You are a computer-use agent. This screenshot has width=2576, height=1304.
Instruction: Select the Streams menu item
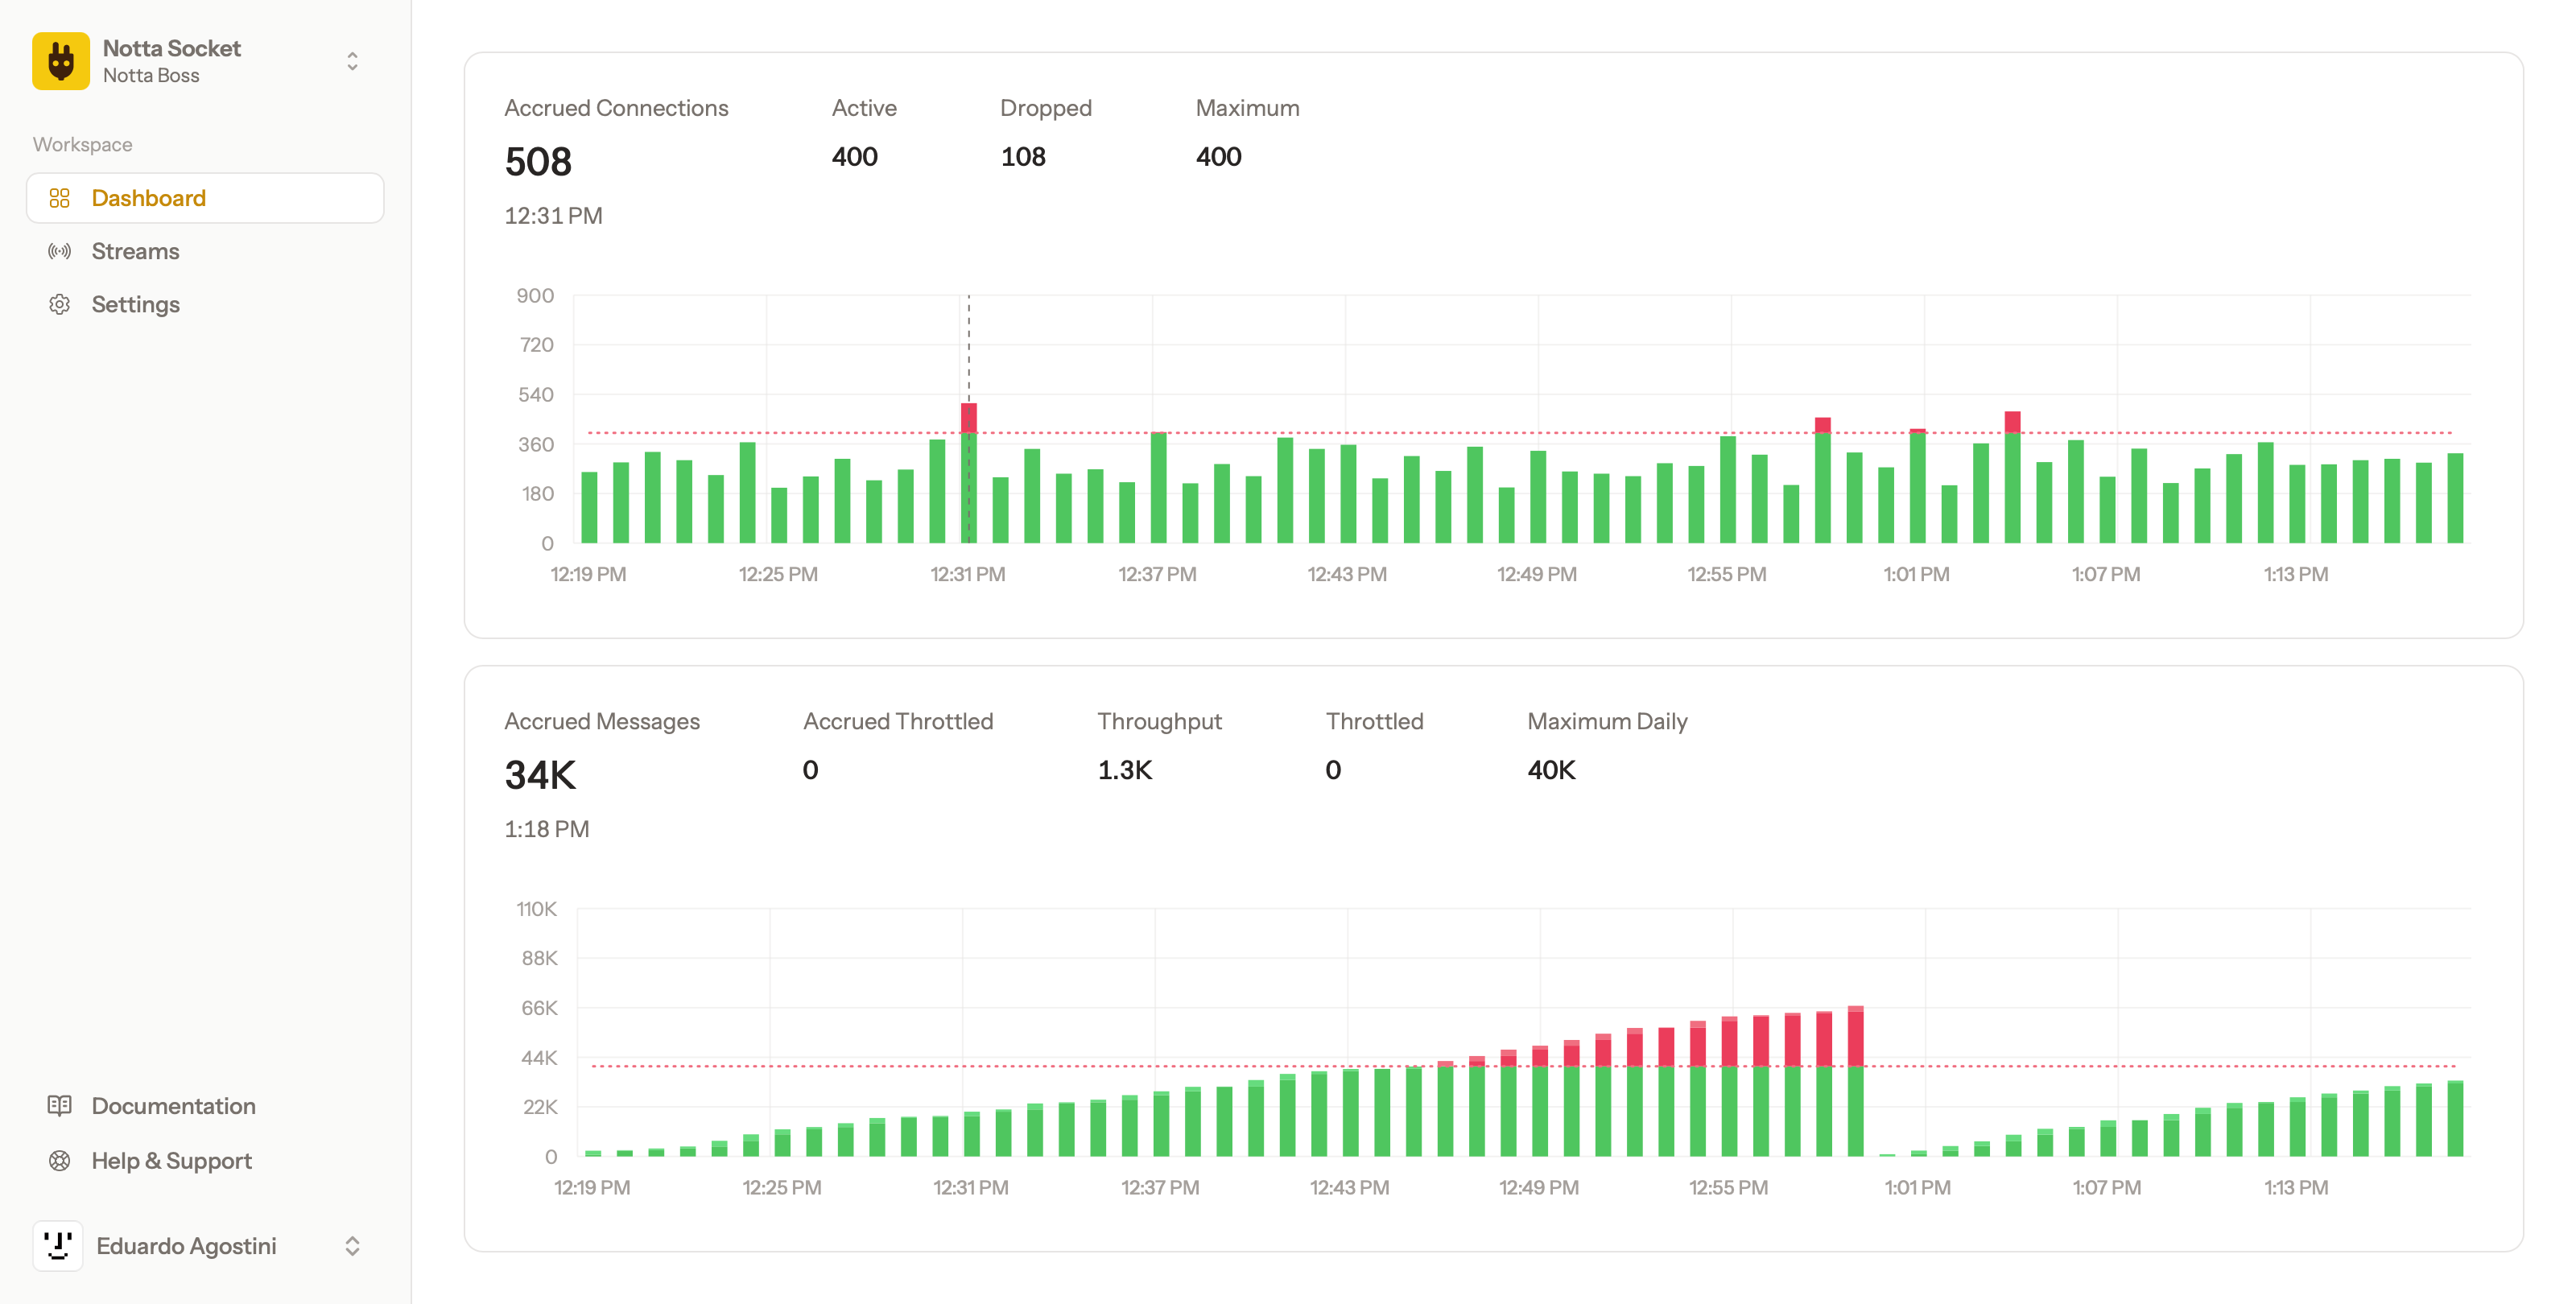coord(135,251)
